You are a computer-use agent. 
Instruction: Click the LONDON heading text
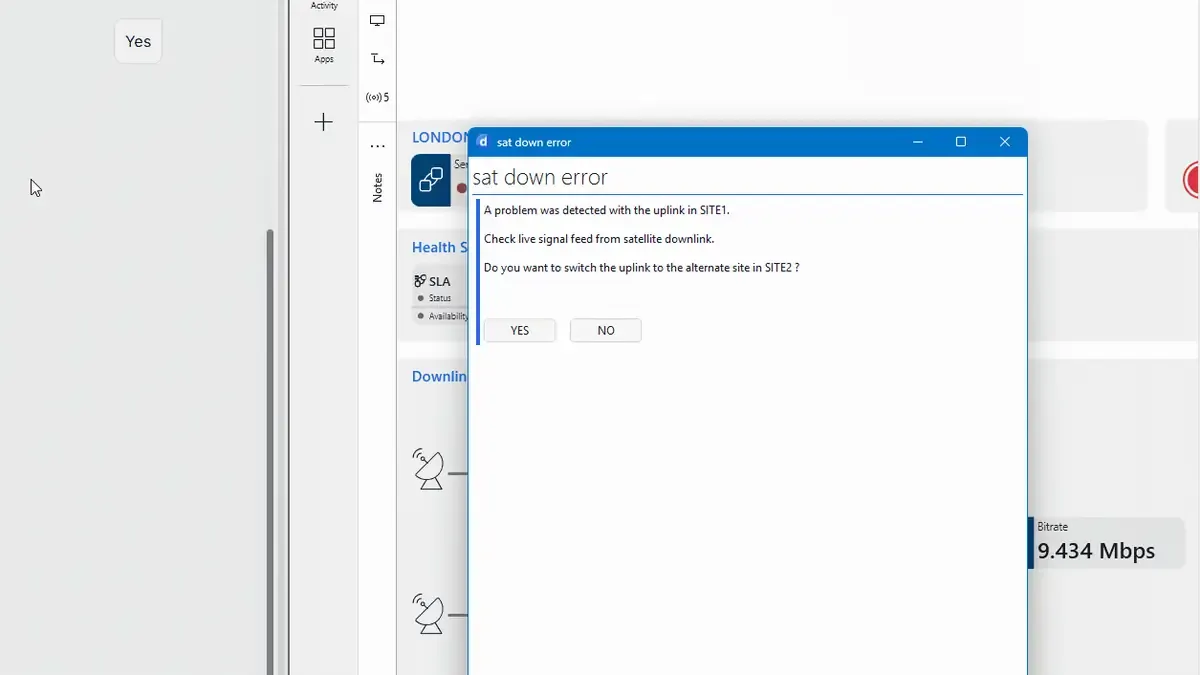tap(440, 137)
